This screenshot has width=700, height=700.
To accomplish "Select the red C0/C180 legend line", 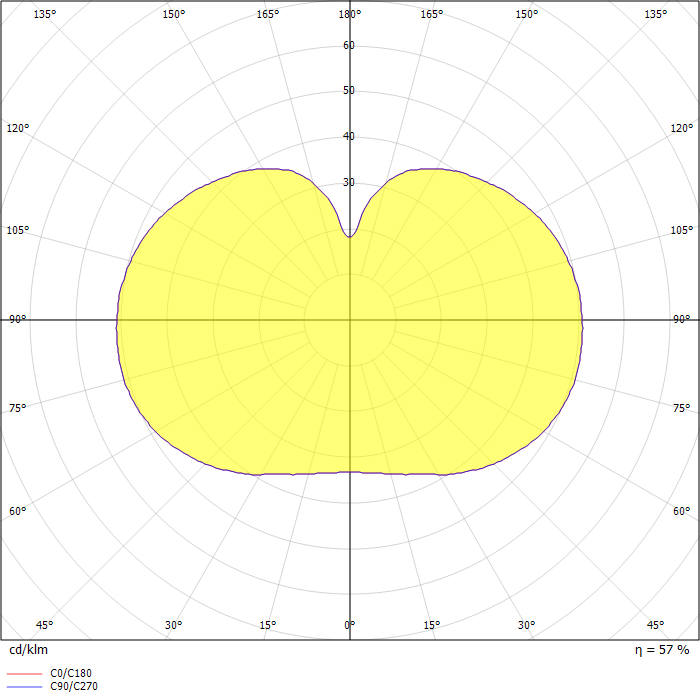I will pos(25,674).
